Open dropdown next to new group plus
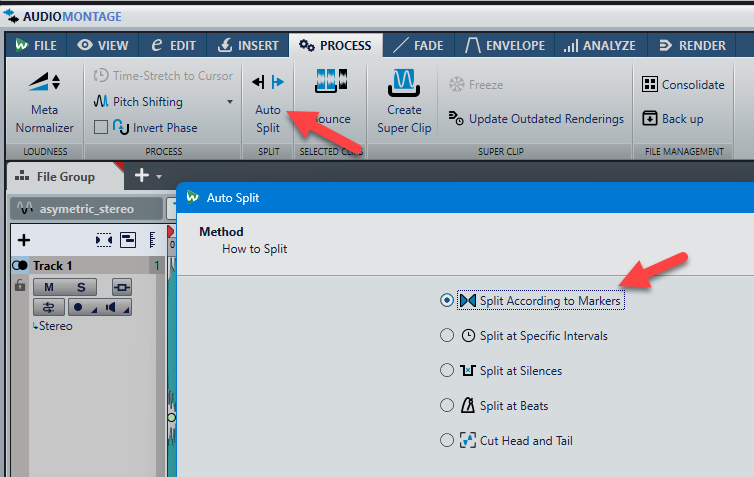 point(159,176)
